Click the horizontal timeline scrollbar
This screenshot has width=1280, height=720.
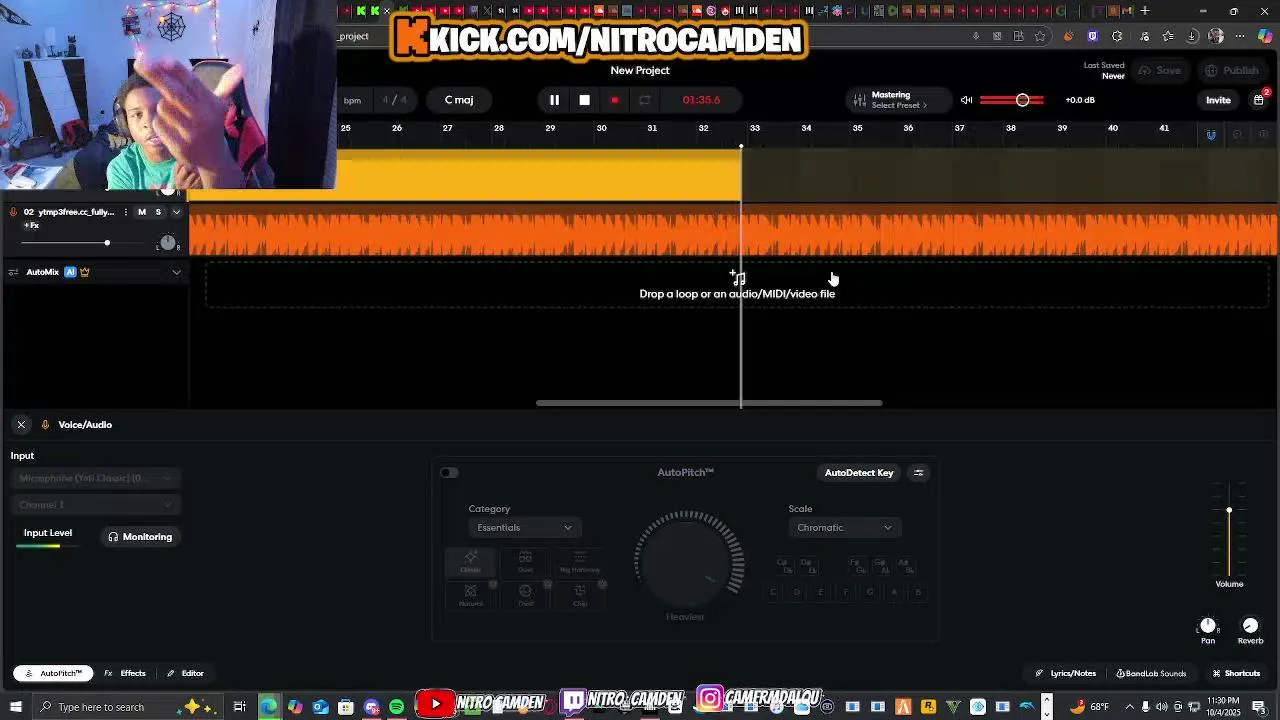[709, 403]
